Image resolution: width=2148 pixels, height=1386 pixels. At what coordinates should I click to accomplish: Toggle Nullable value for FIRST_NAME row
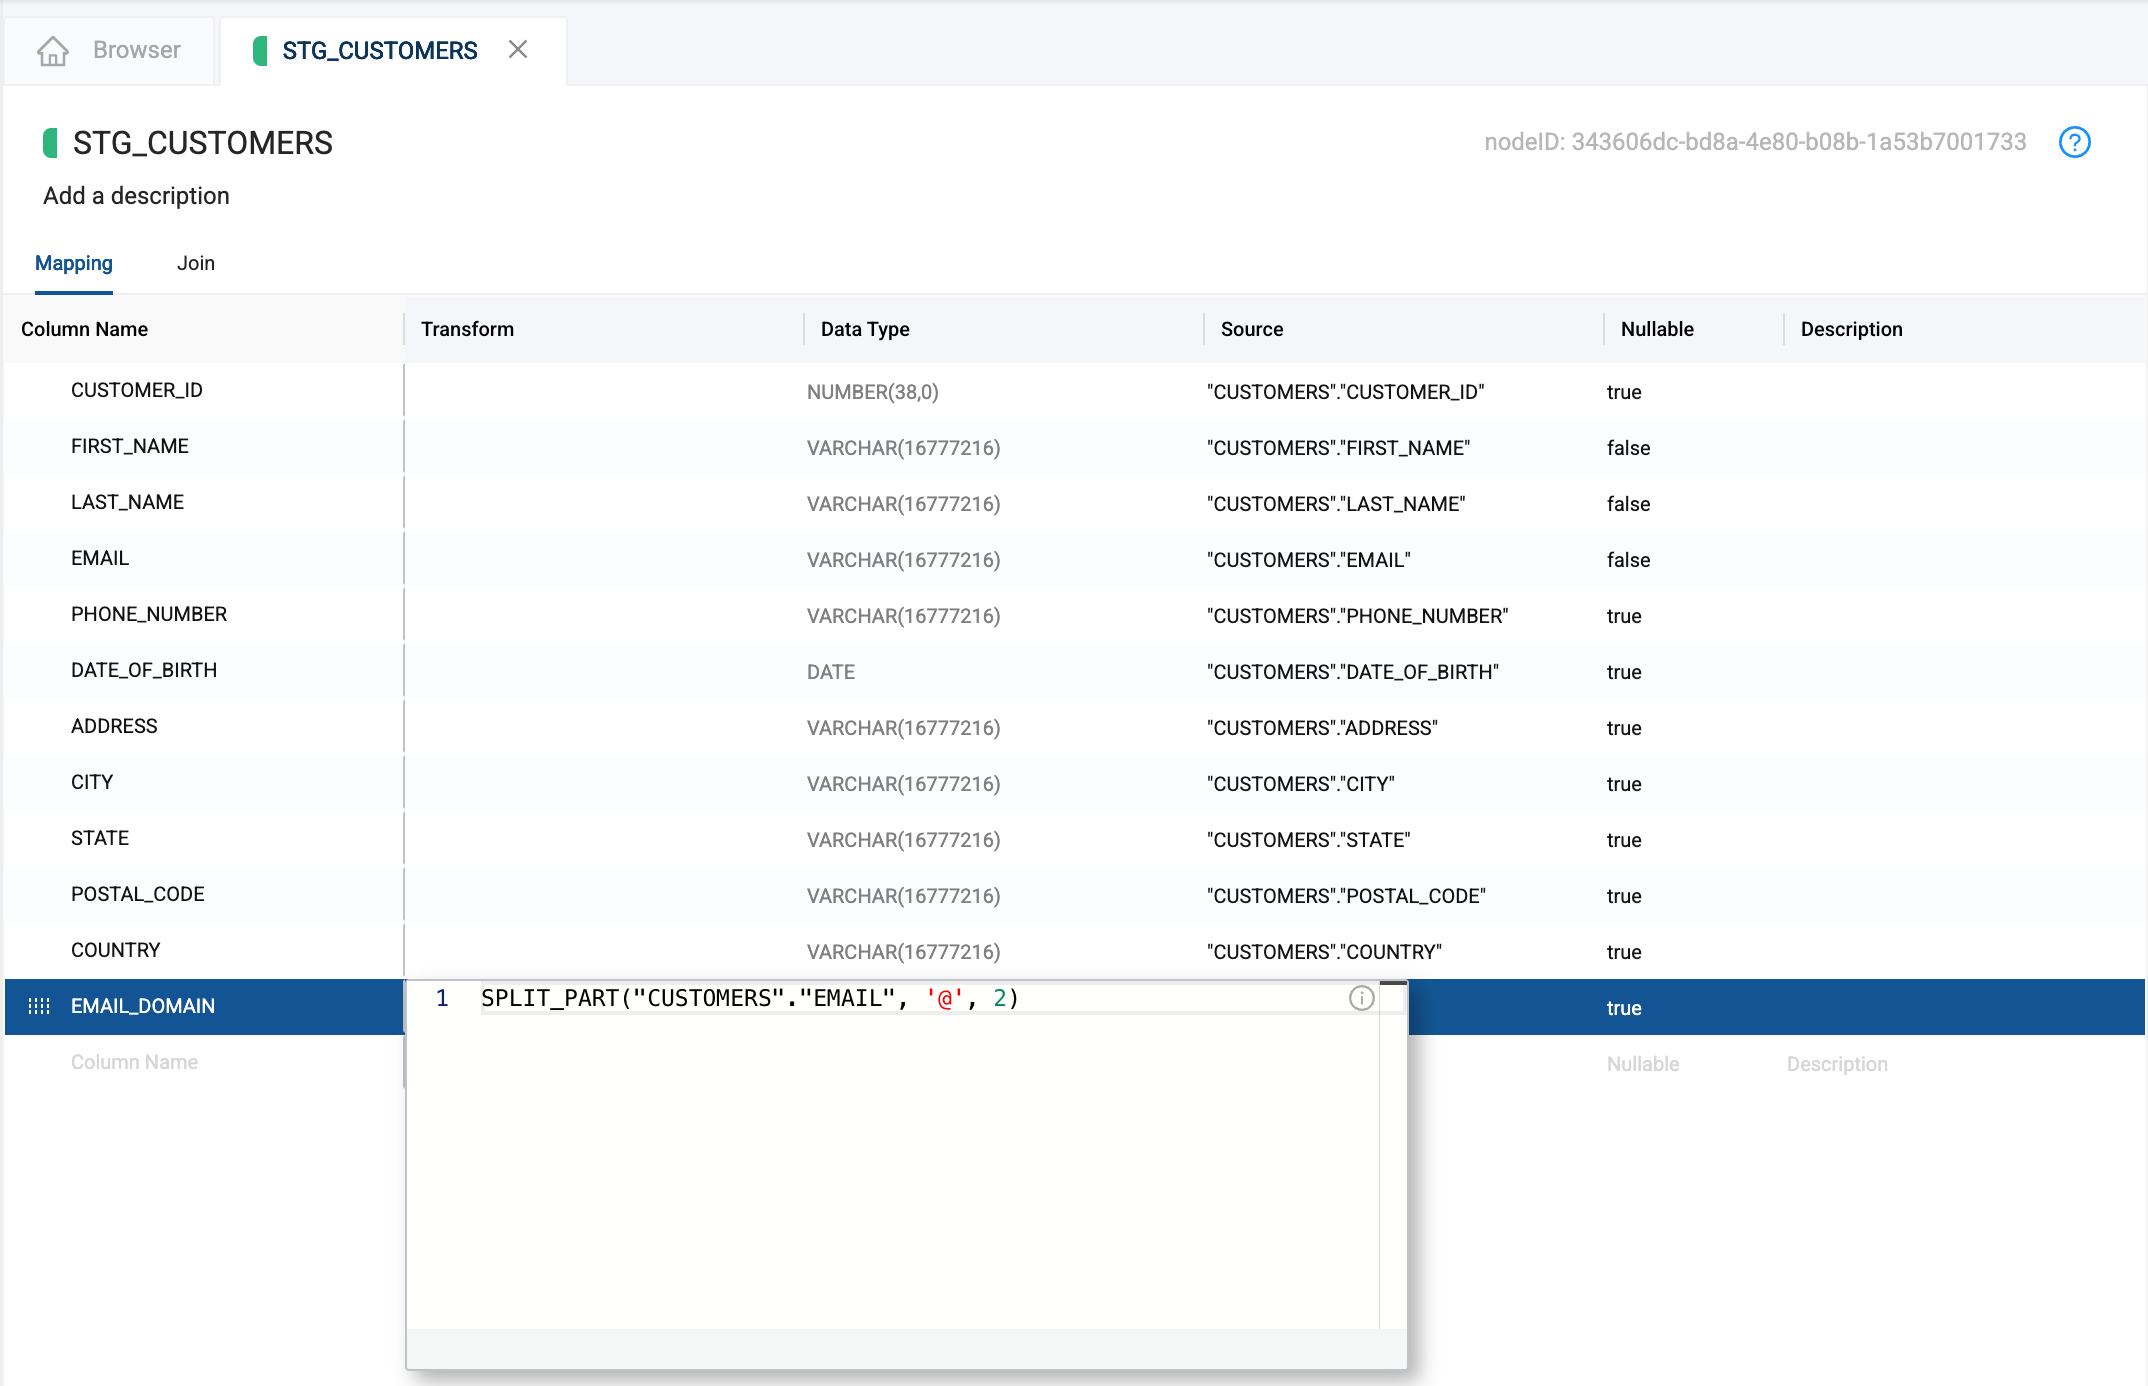pyautogui.click(x=1628, y=448)
